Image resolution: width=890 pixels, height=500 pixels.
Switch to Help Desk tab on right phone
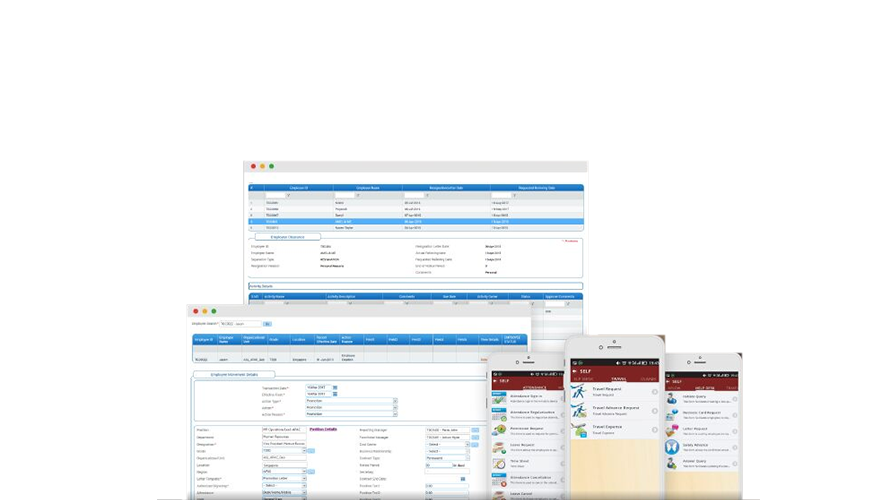pos(704,388)
